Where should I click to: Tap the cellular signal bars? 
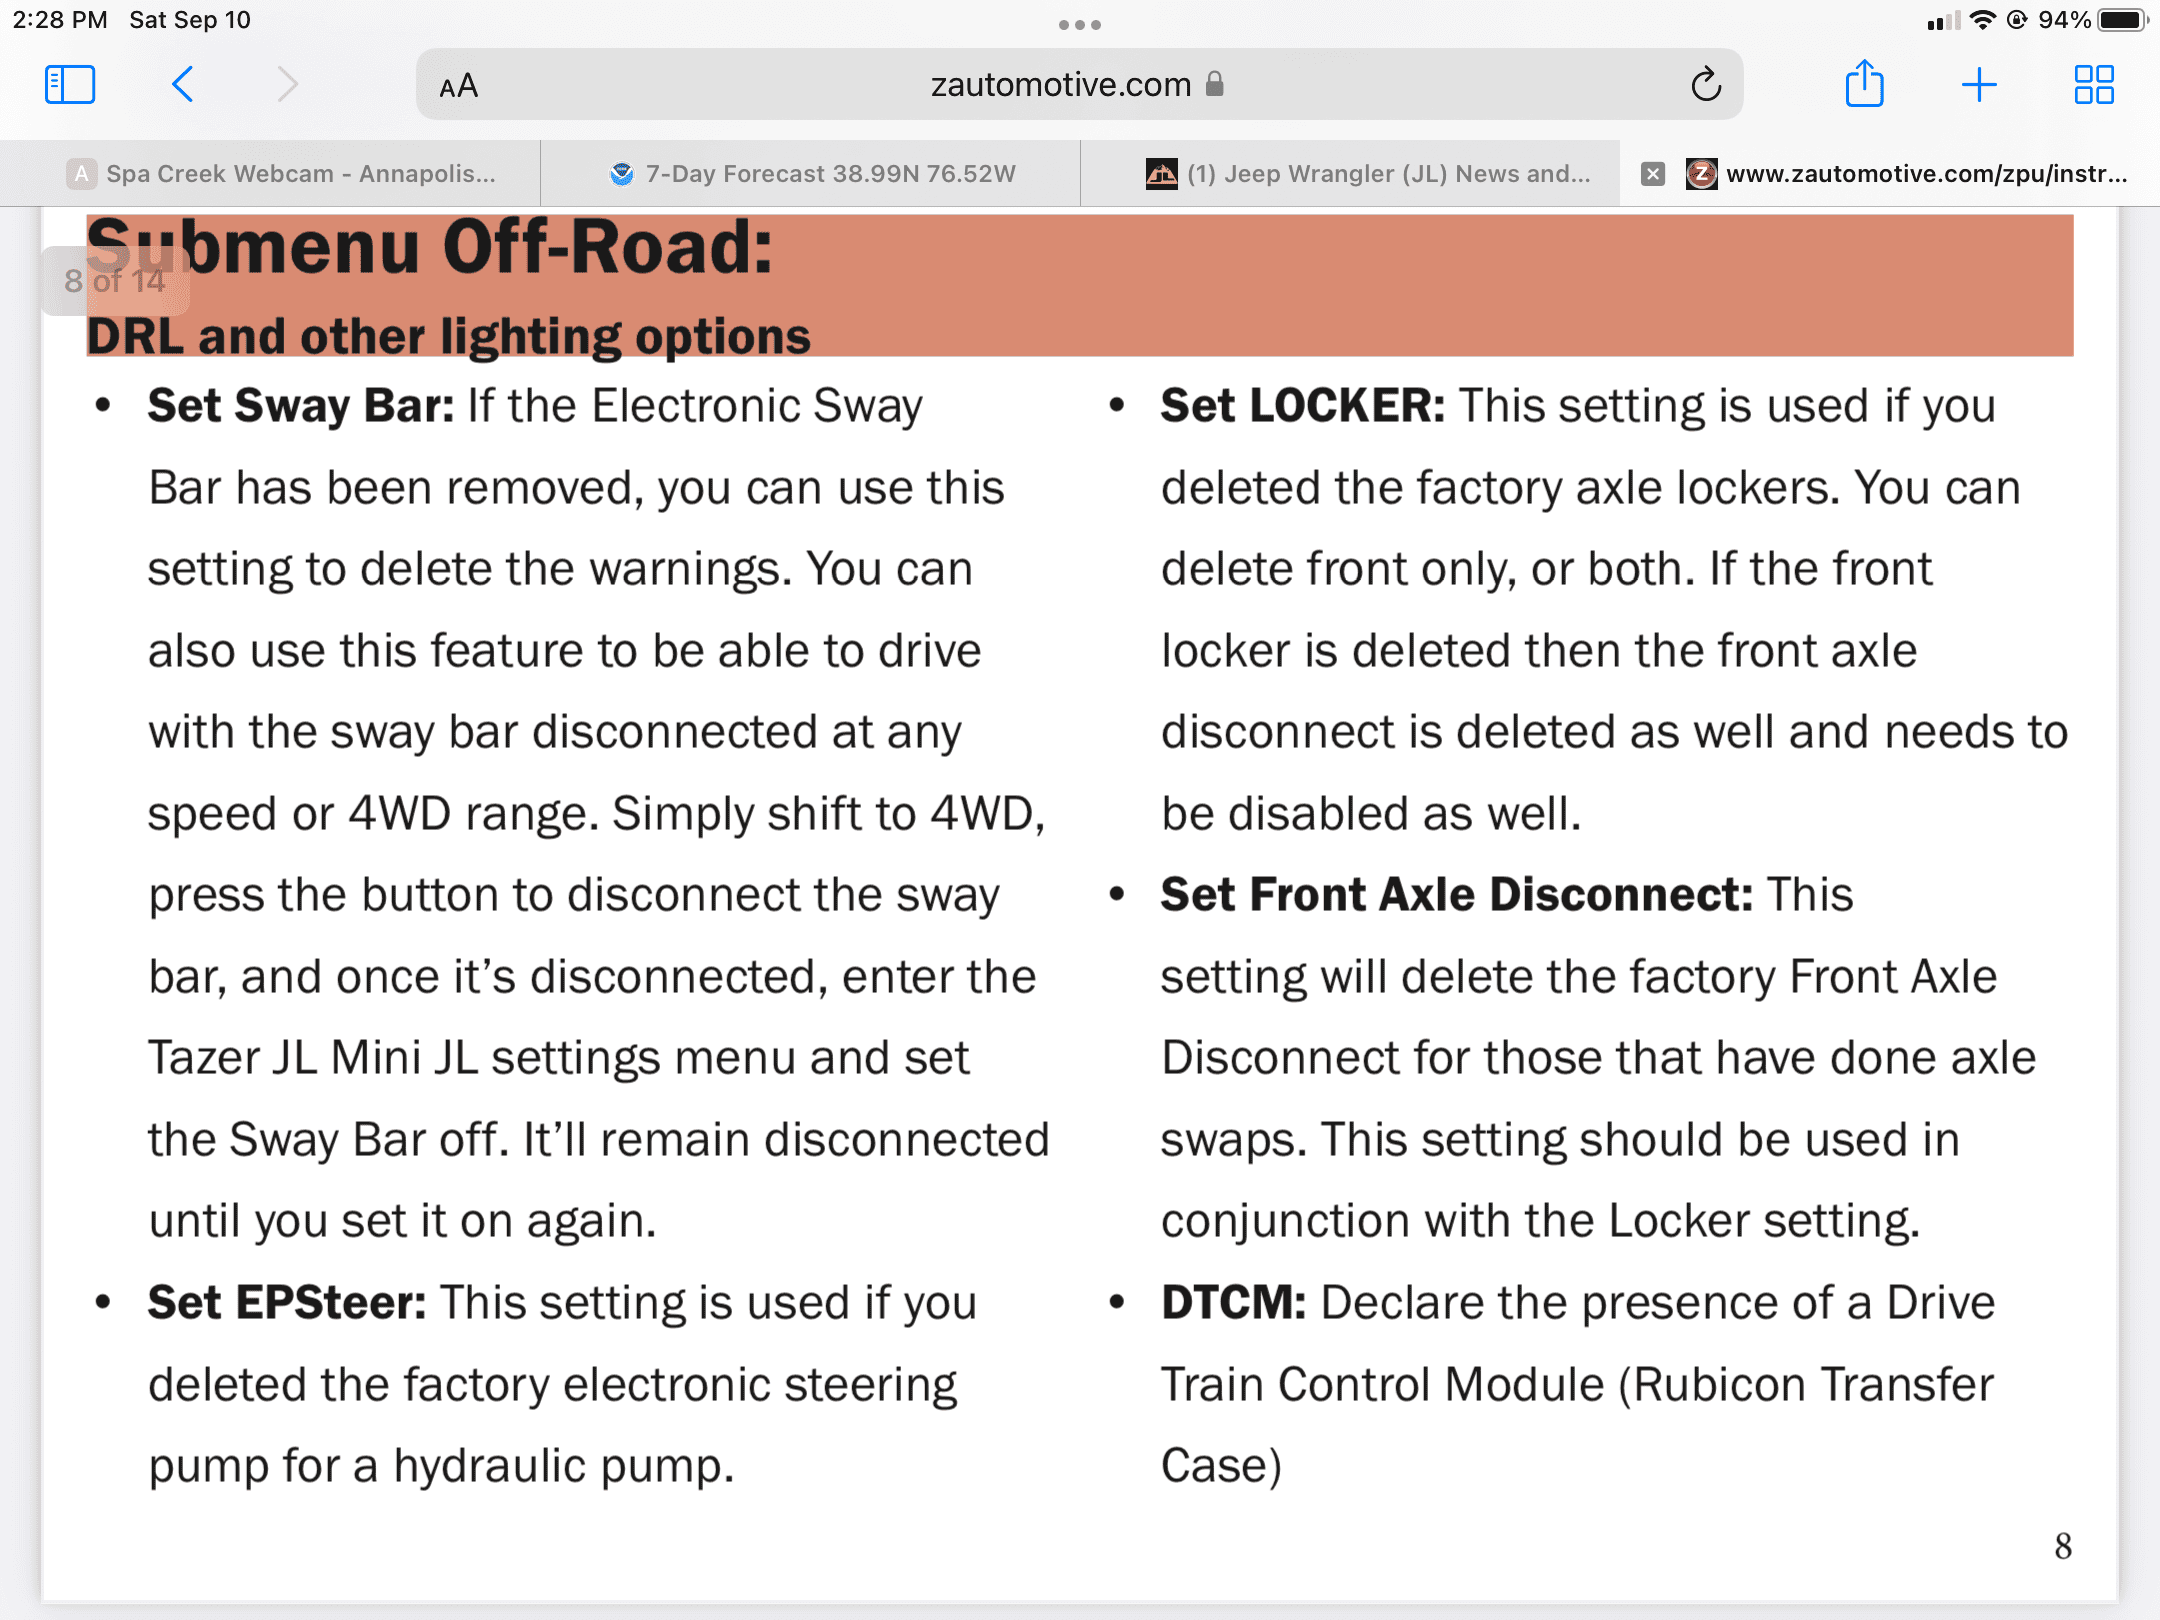click(1943, 20)
